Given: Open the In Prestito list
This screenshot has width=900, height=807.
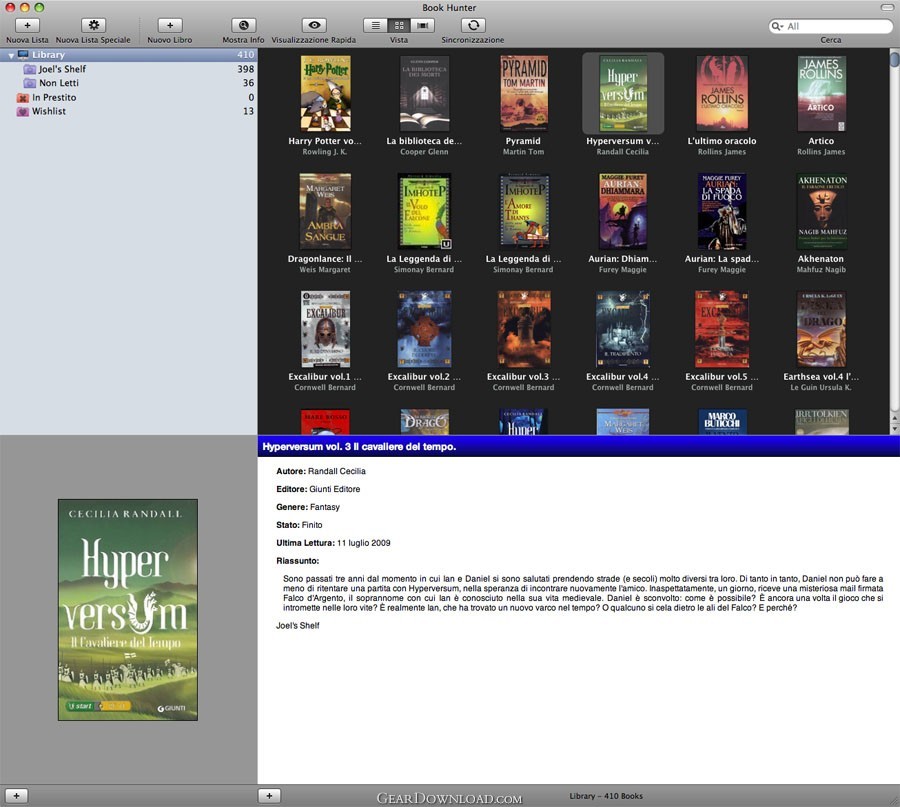Looking at the screenshot, I should point(129,98).
